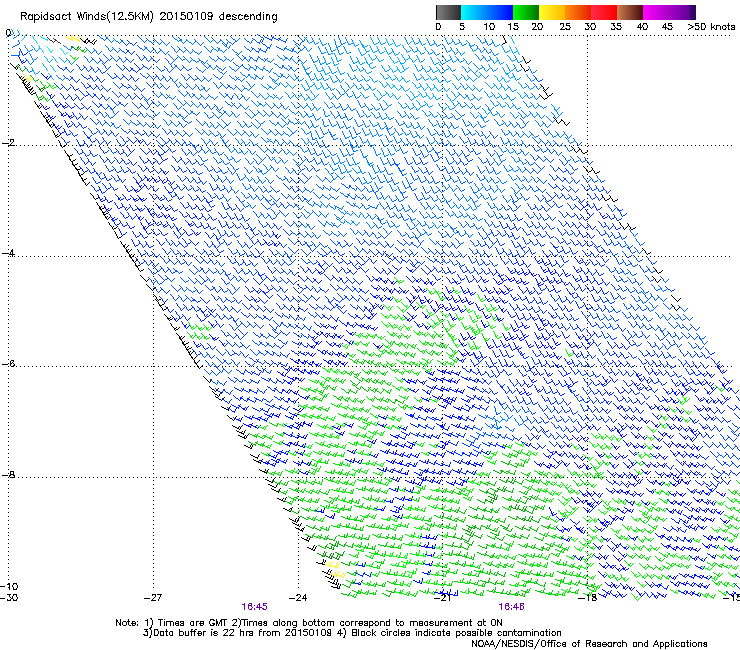Click the '>50 knots' legend label
The image size is (740, 650).
(x=711, y=27)
